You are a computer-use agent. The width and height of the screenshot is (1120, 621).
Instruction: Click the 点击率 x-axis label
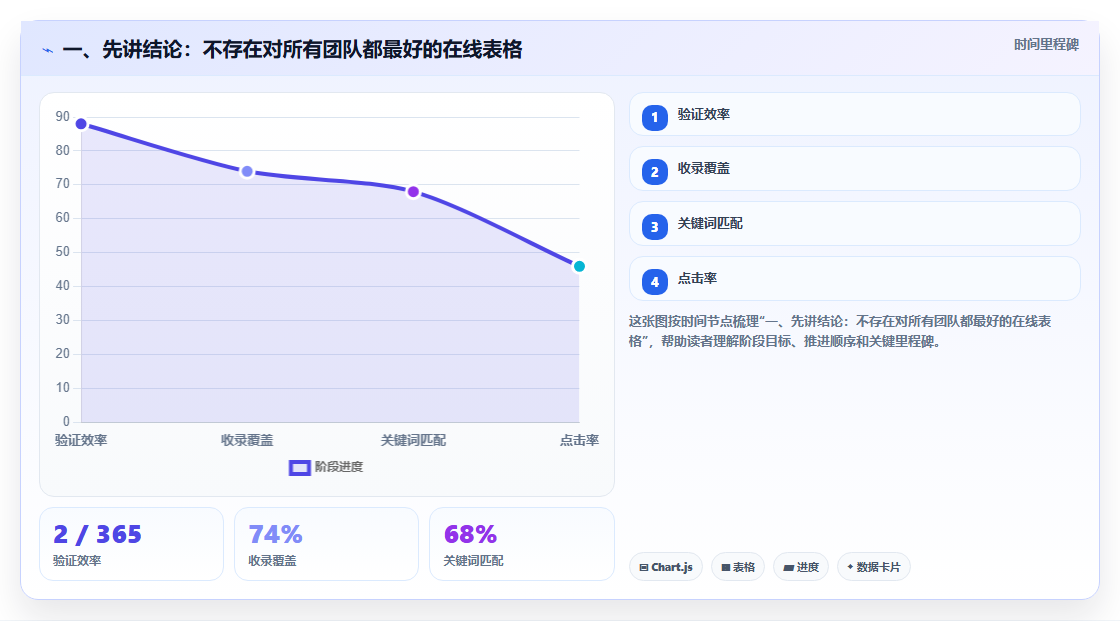[579, 440]
